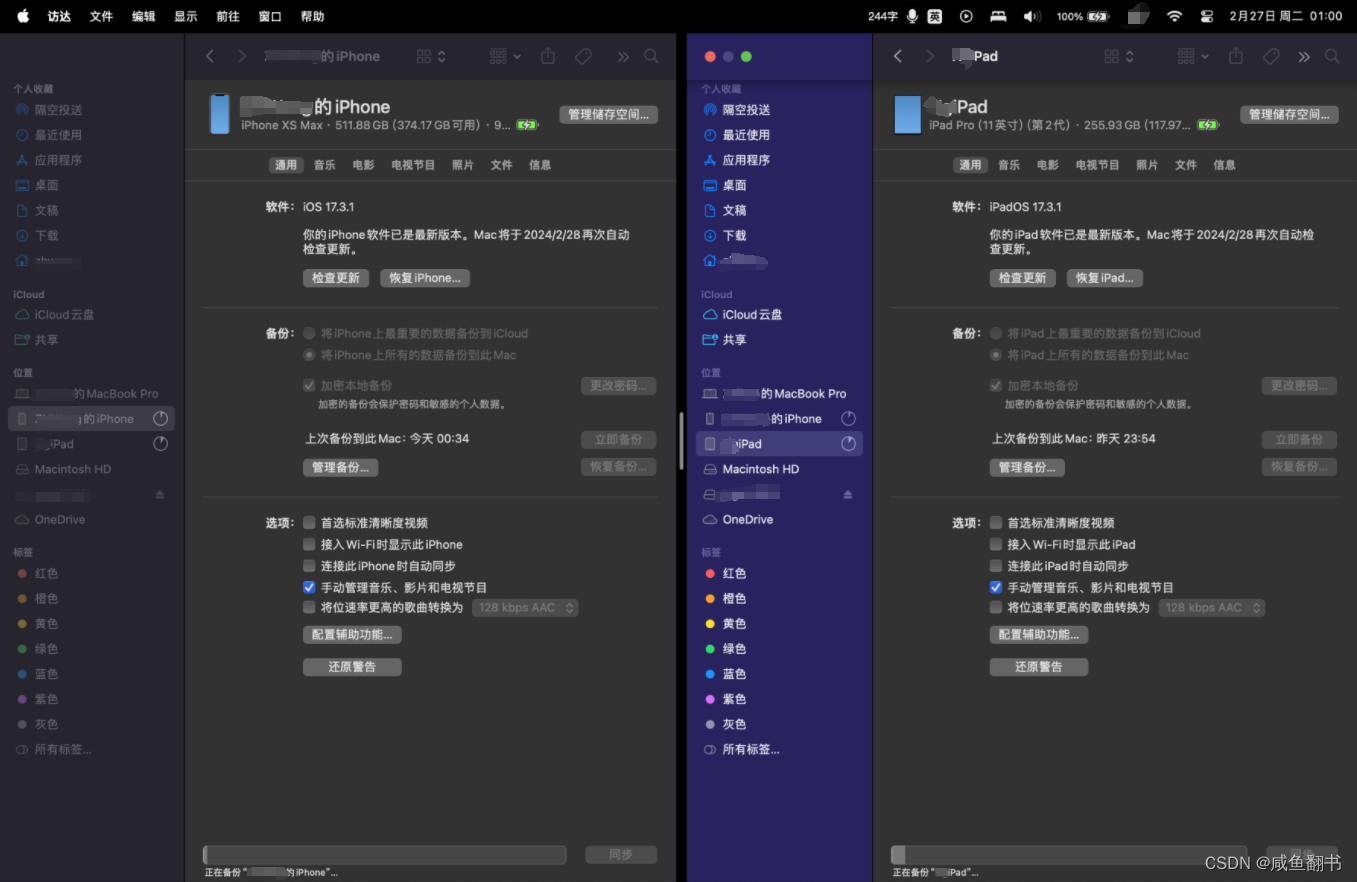Click iPhone sync progress icon in left sidebar

(x=160, y=418)
